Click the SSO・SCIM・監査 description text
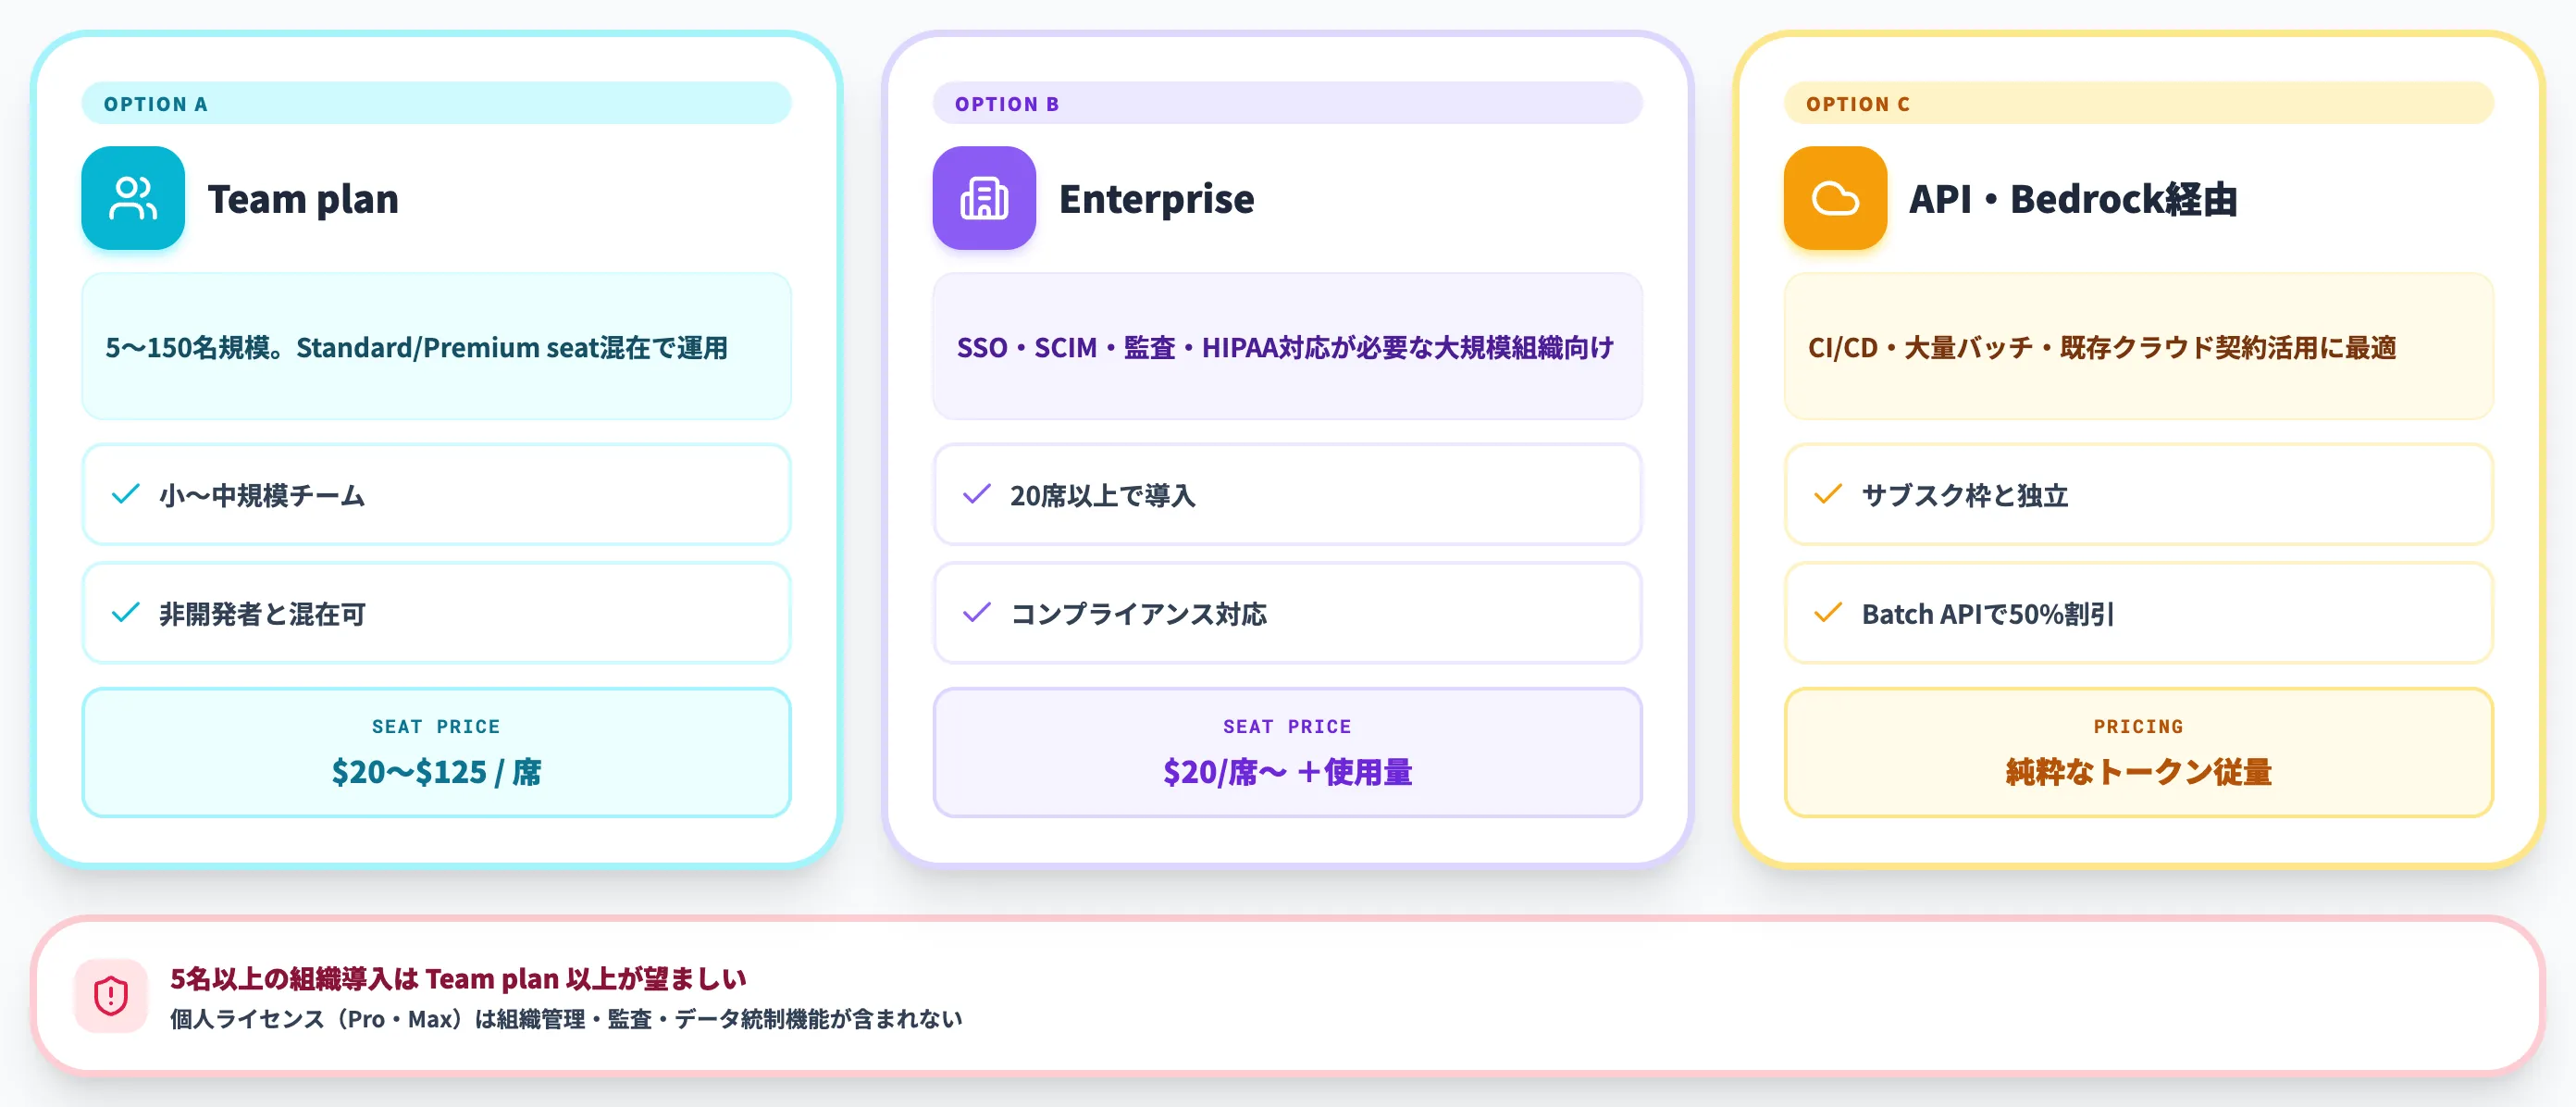Image resolution: width=2576 pixels, height=1107 pixels. [x=1285, y=347]
